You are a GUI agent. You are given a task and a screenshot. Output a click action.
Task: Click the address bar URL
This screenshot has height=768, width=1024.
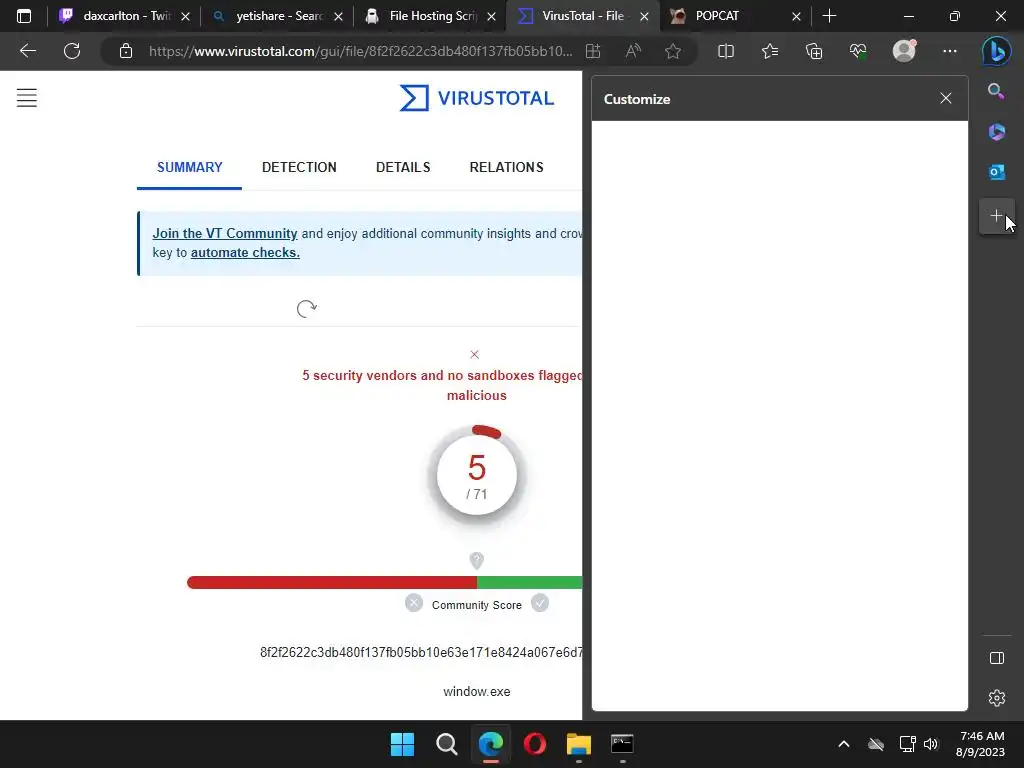tap(360, 51)
